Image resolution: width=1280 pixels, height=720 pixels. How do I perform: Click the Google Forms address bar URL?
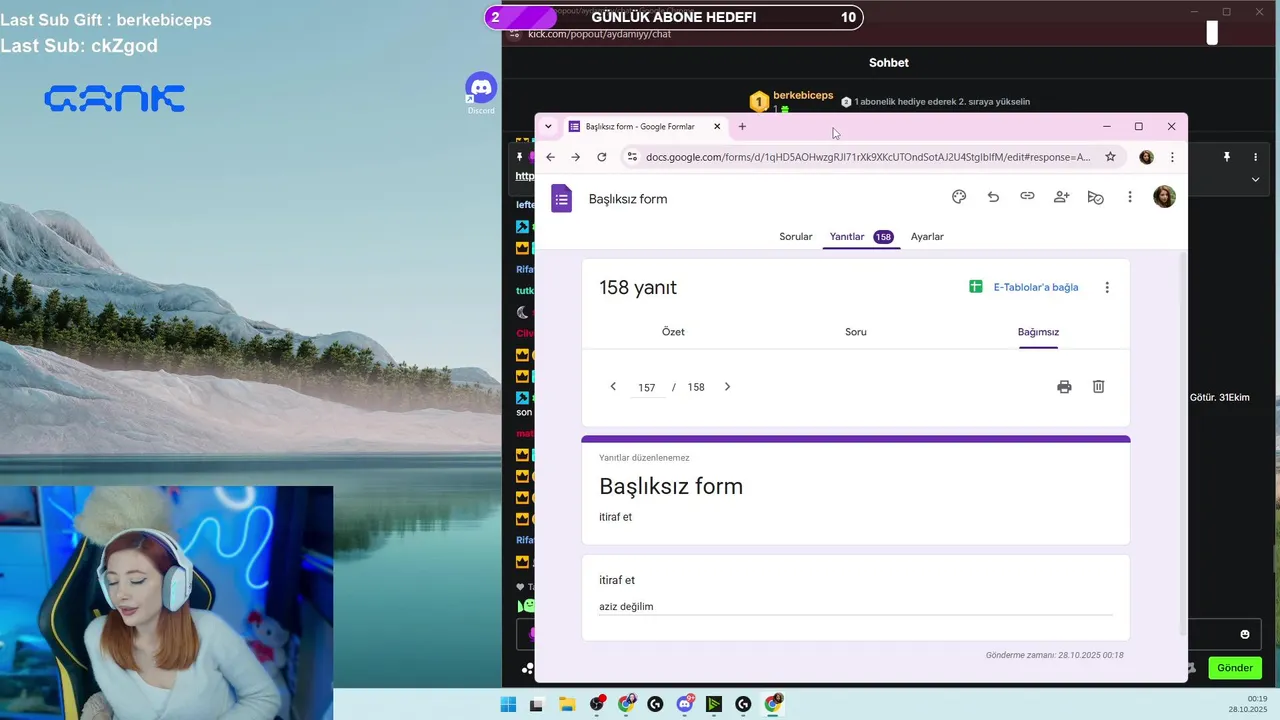click(868, 157)
